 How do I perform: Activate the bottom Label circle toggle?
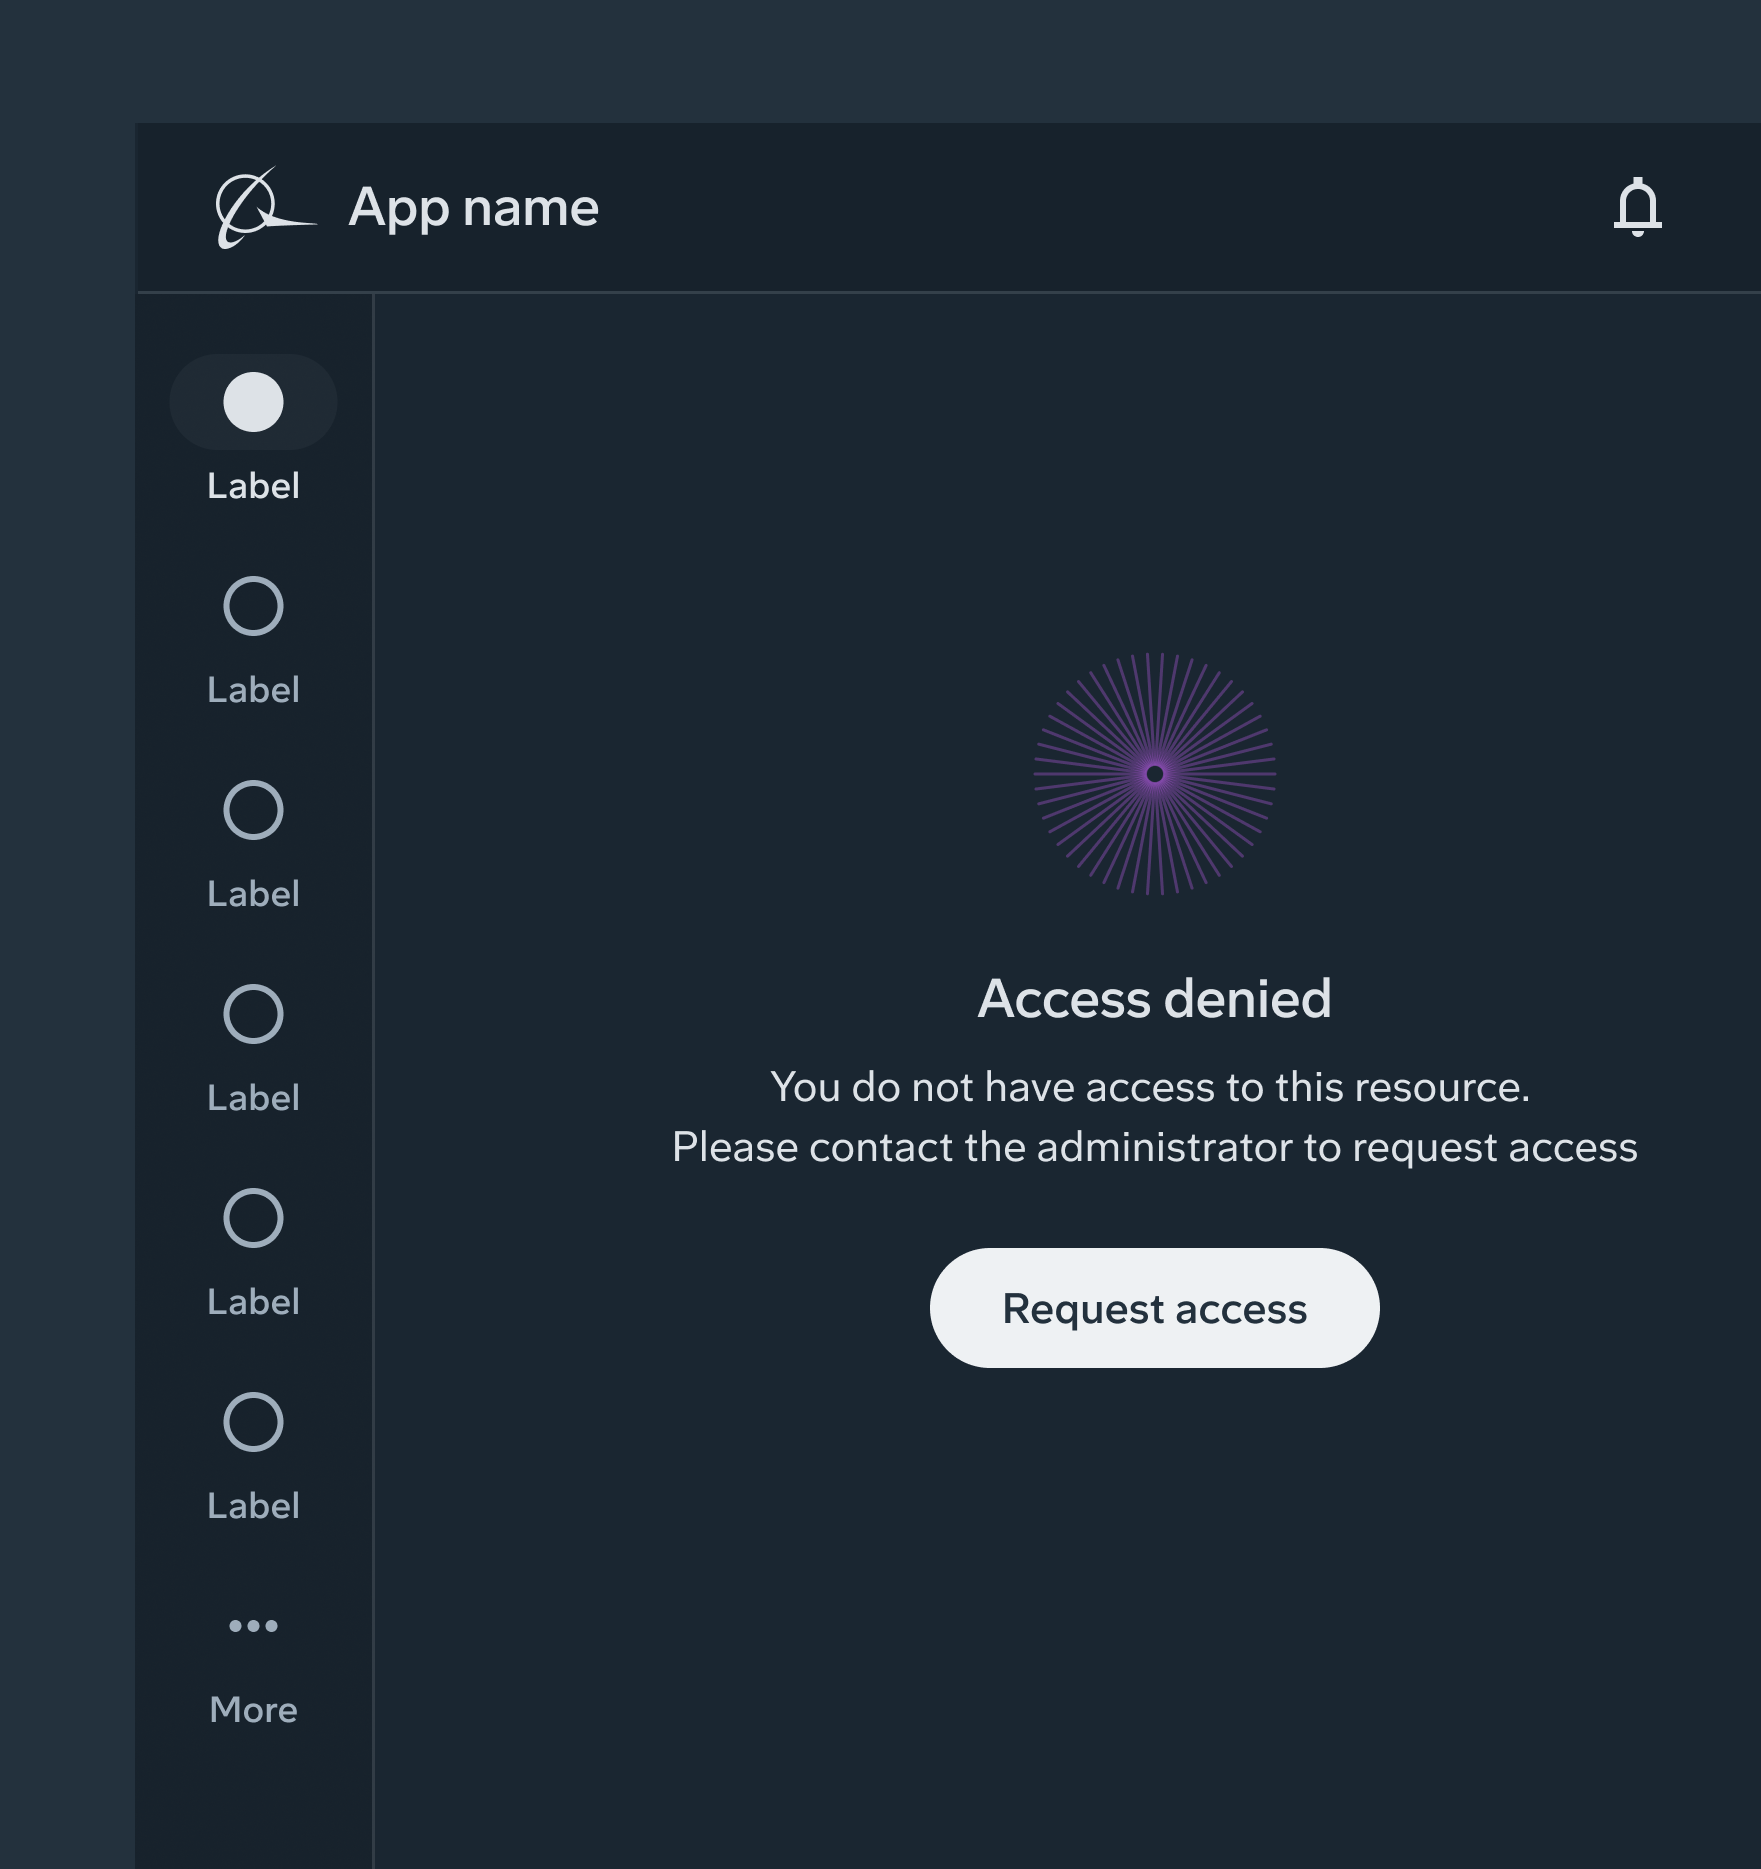coord(253,1421)
